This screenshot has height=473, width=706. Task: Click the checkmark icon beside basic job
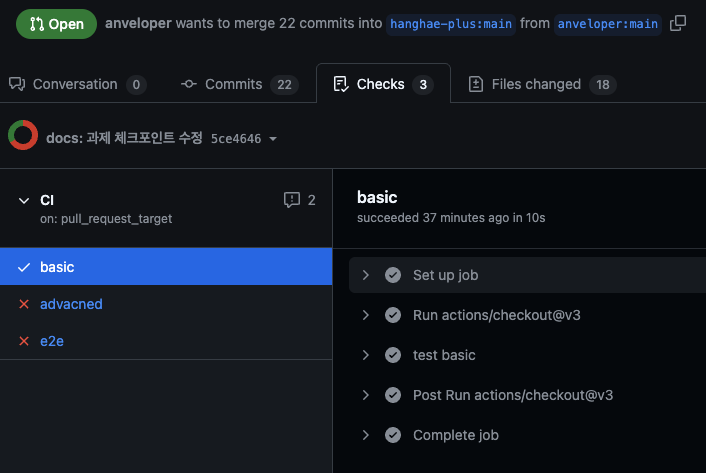(24, 267)
